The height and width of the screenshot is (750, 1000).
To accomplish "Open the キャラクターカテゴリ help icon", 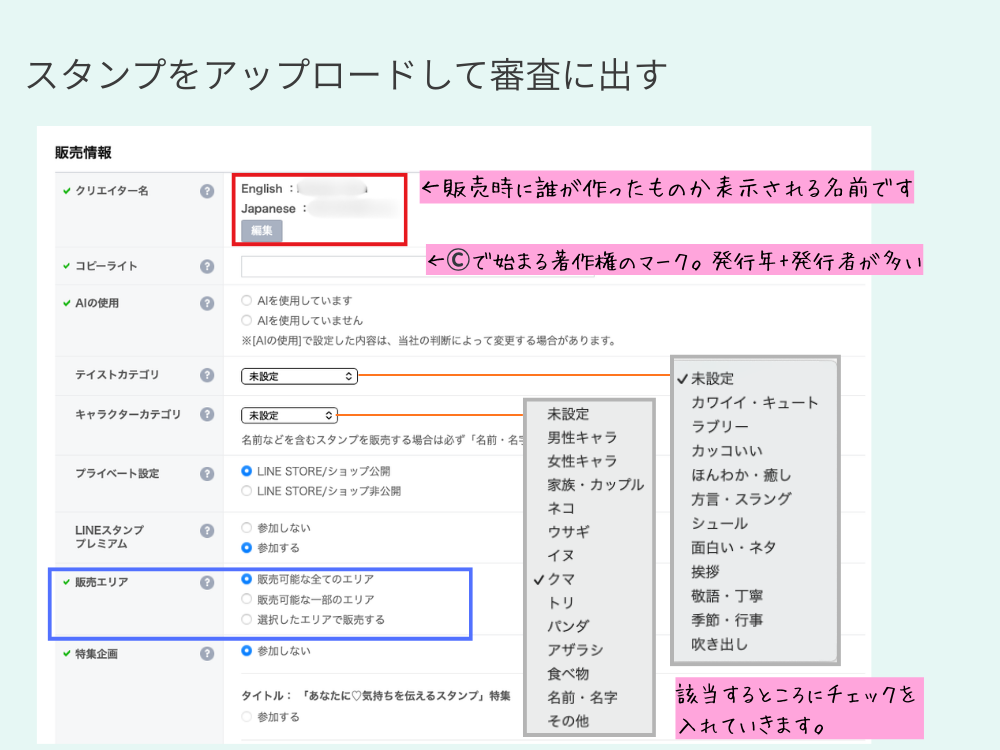I will coord(209,414).
